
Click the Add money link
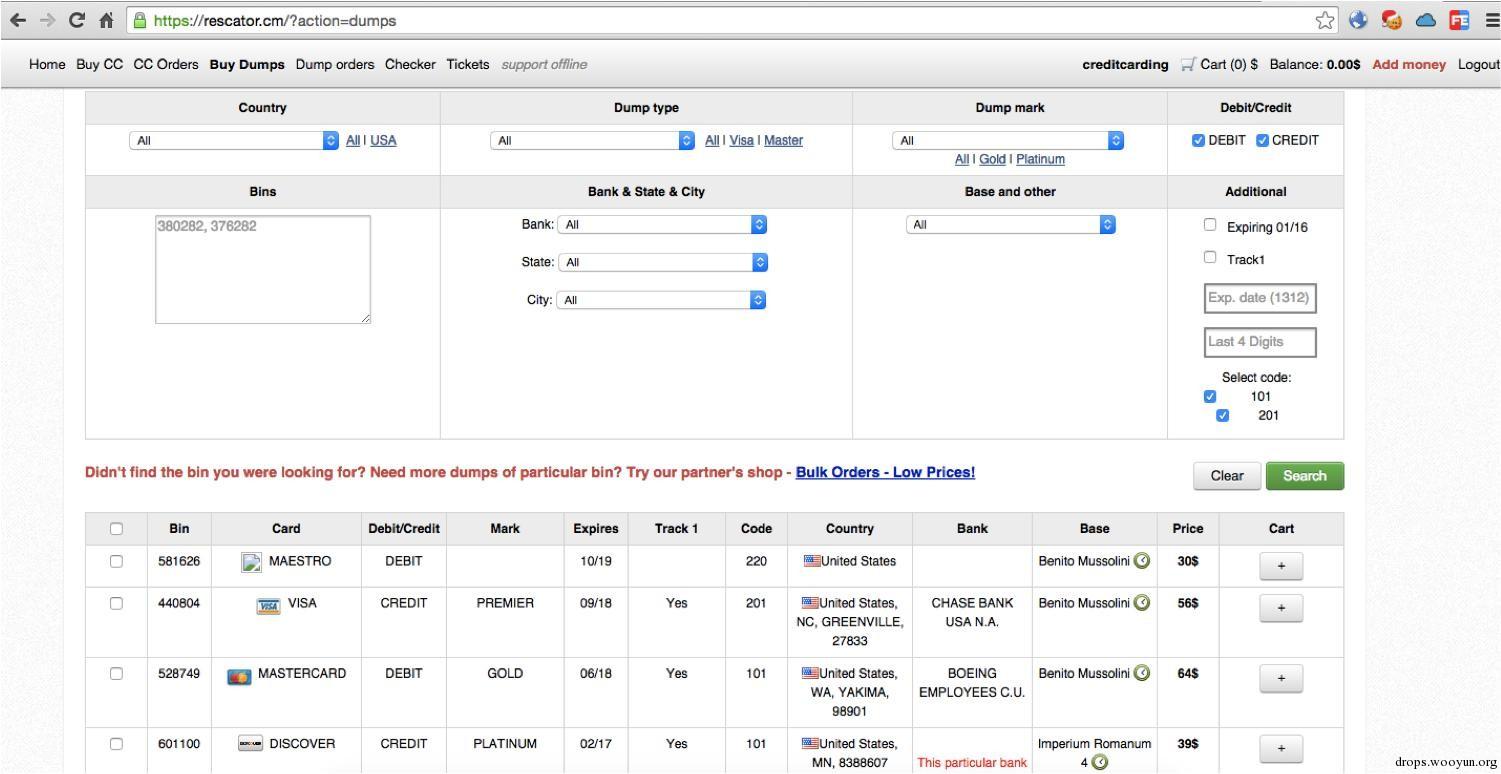coord(1409,64)
